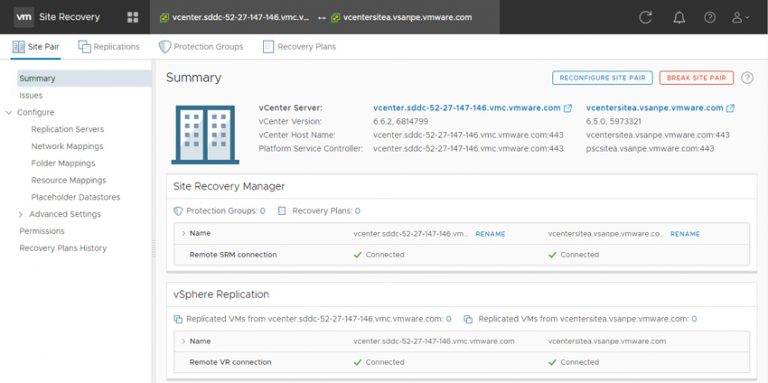Click Remote VR connection label
This screenshot has height=383, width=768.
point(230,362)
